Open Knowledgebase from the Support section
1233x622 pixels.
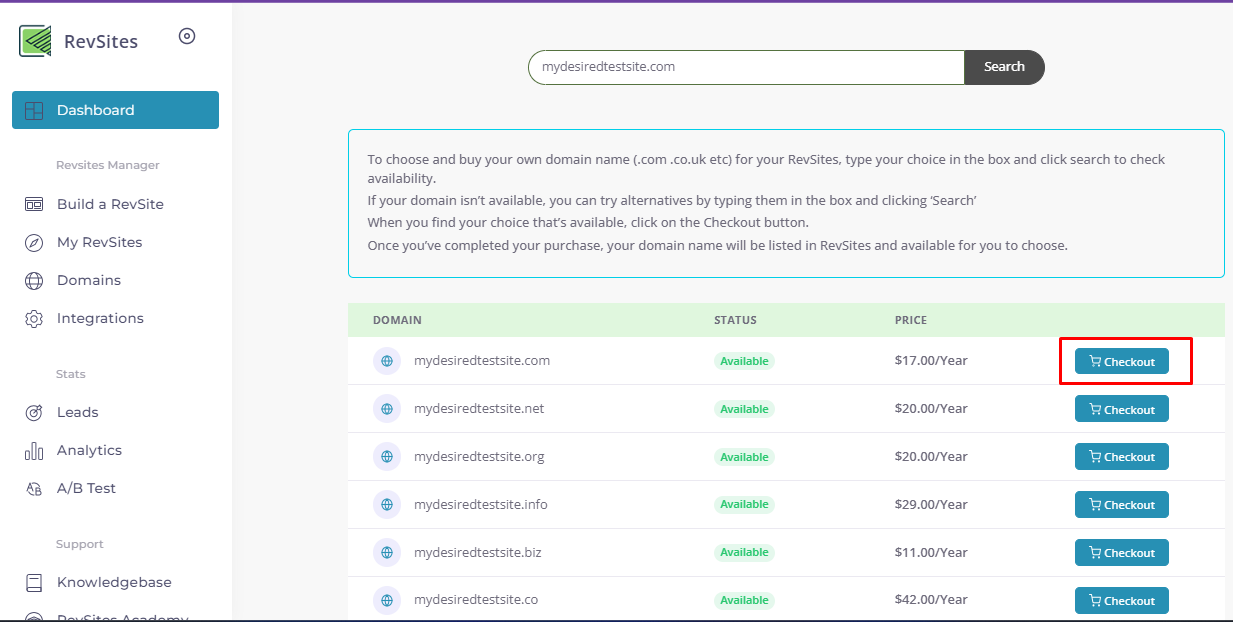113,582
